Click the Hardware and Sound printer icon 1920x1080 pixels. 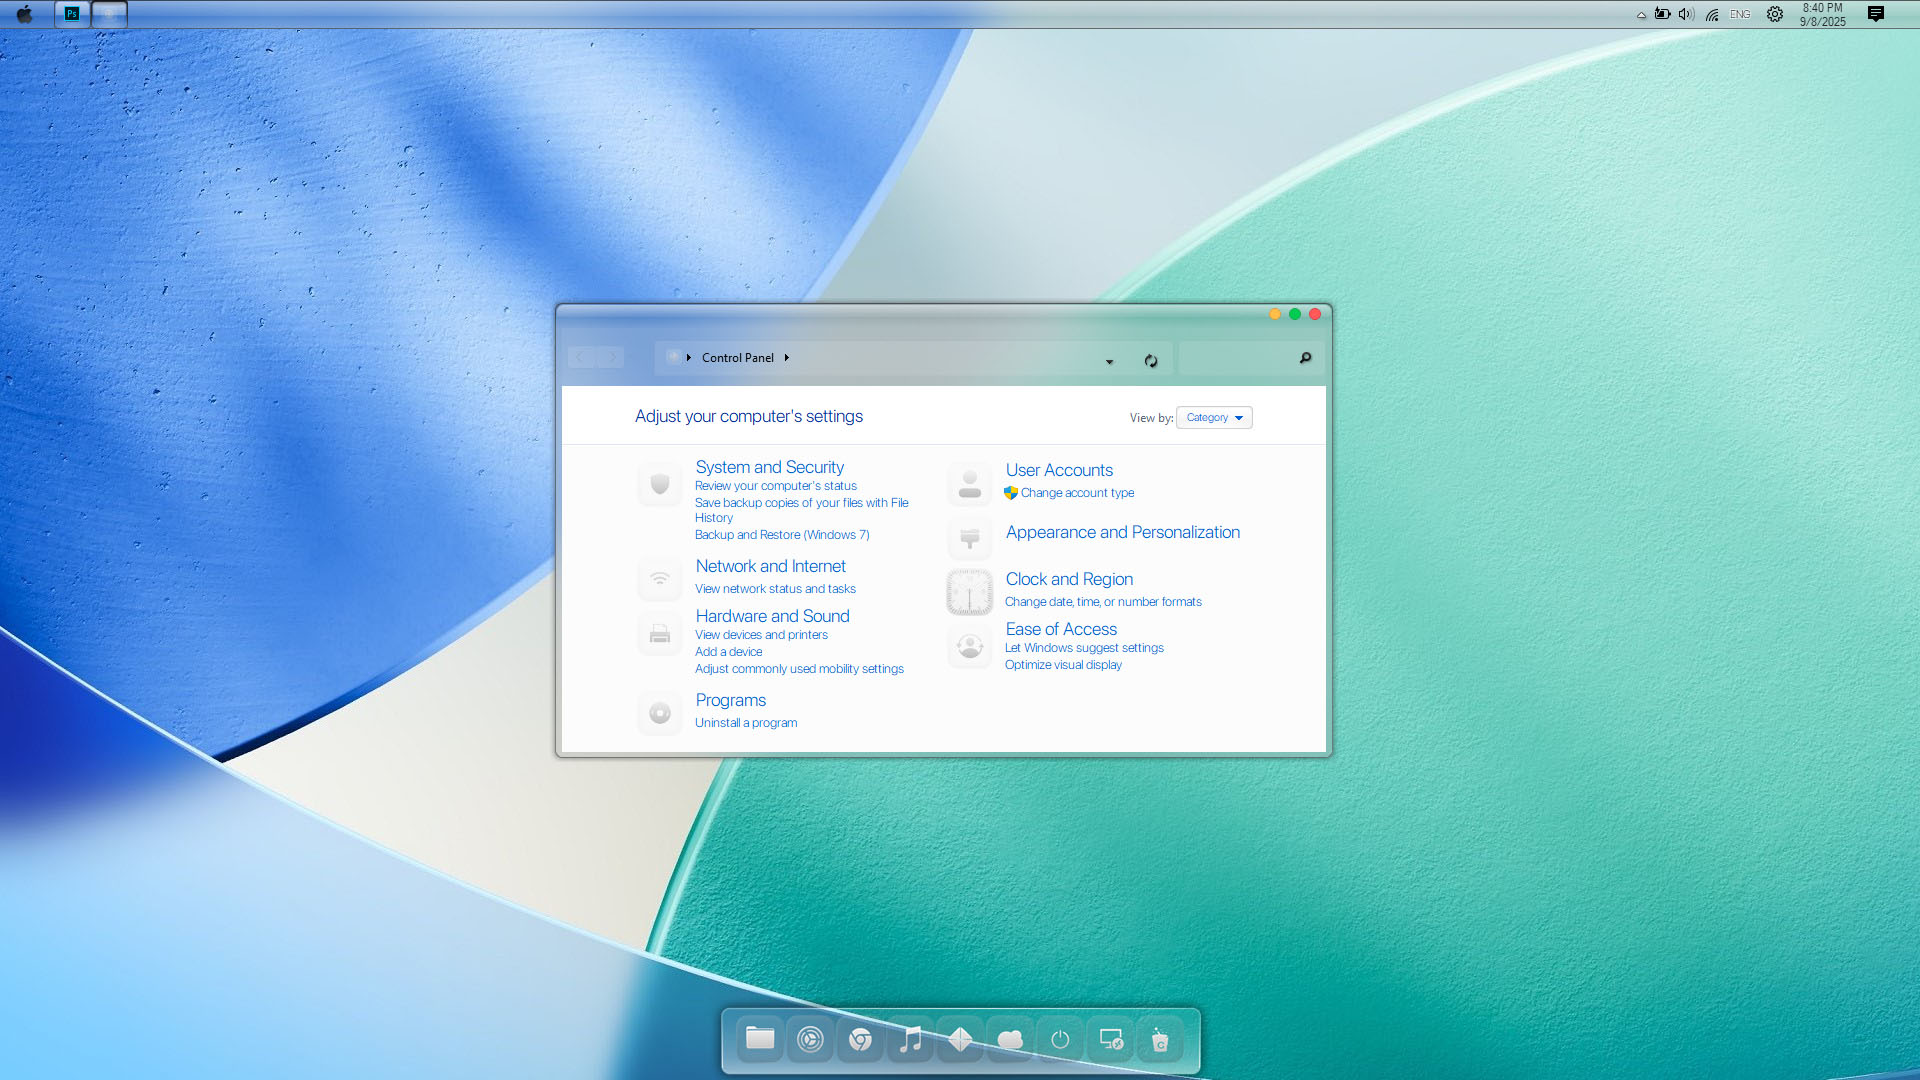(659, 634)
